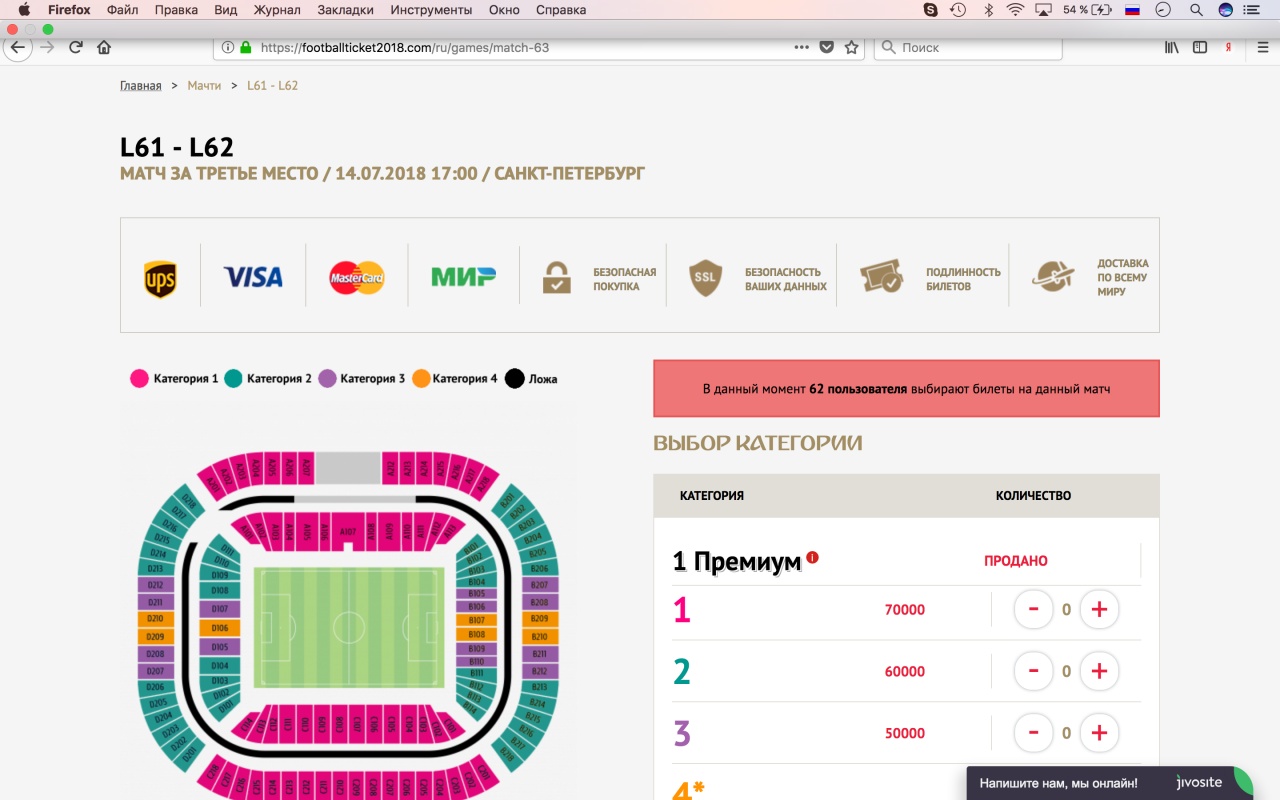The height and width of the screenshot is (800, 1280).
Task: Go to Firefox home page icon
Action: 104,47
